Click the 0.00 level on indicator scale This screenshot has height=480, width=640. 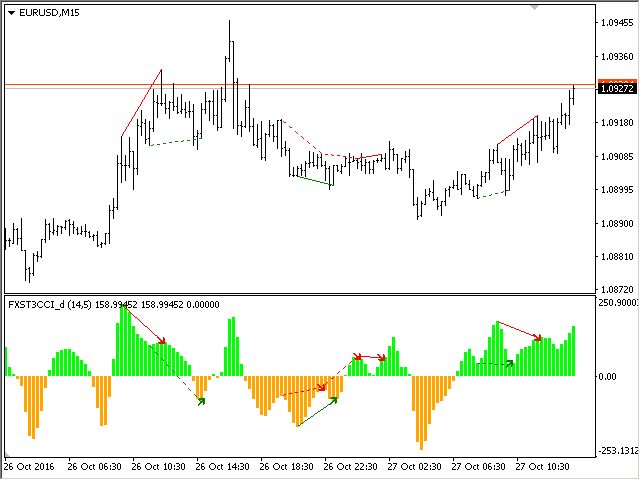pyautogui.click(x=606, y=376)
